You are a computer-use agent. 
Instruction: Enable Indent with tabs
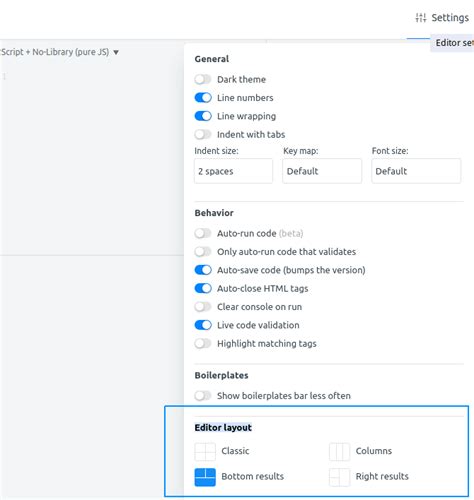click(203, 134)
